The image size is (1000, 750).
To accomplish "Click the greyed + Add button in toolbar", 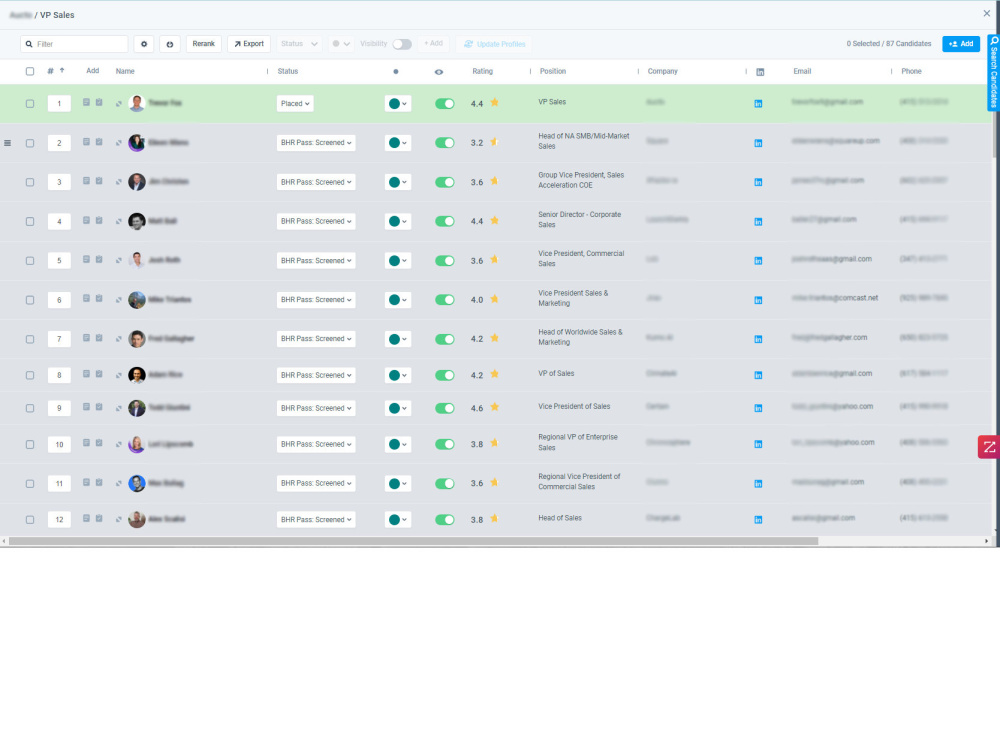I will [434, 43].
